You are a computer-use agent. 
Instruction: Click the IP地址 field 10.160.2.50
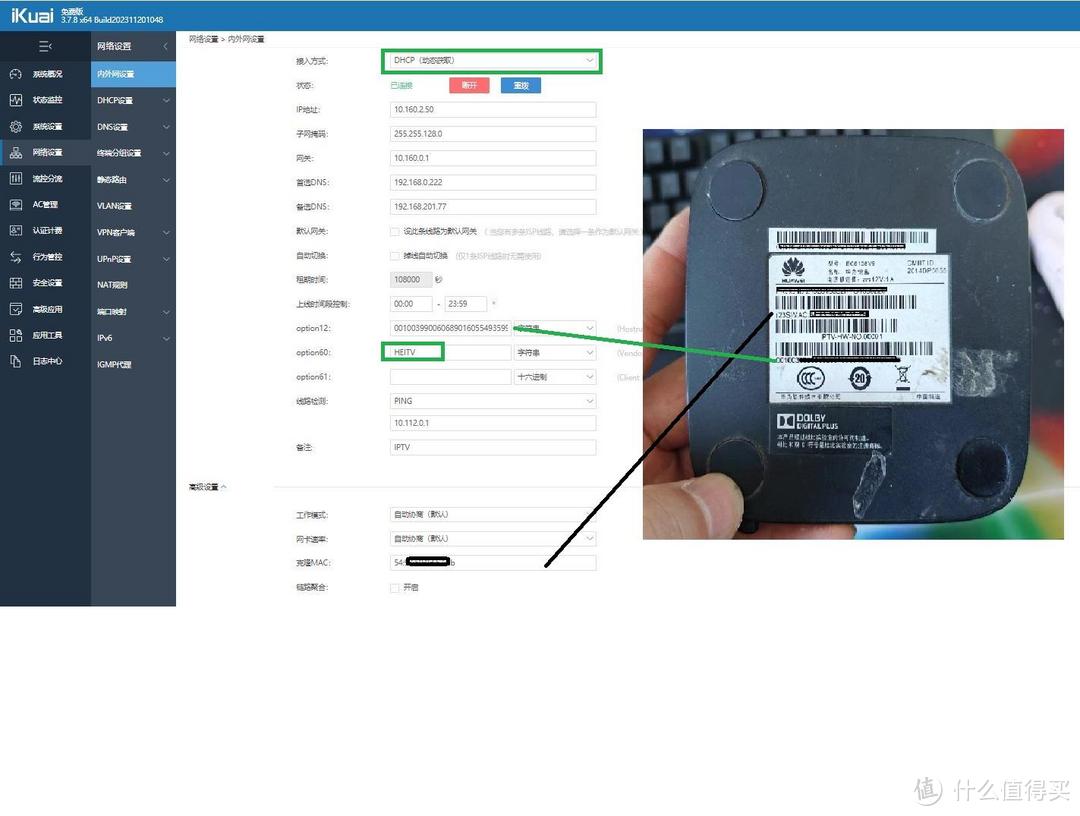[x=492, y=109]
